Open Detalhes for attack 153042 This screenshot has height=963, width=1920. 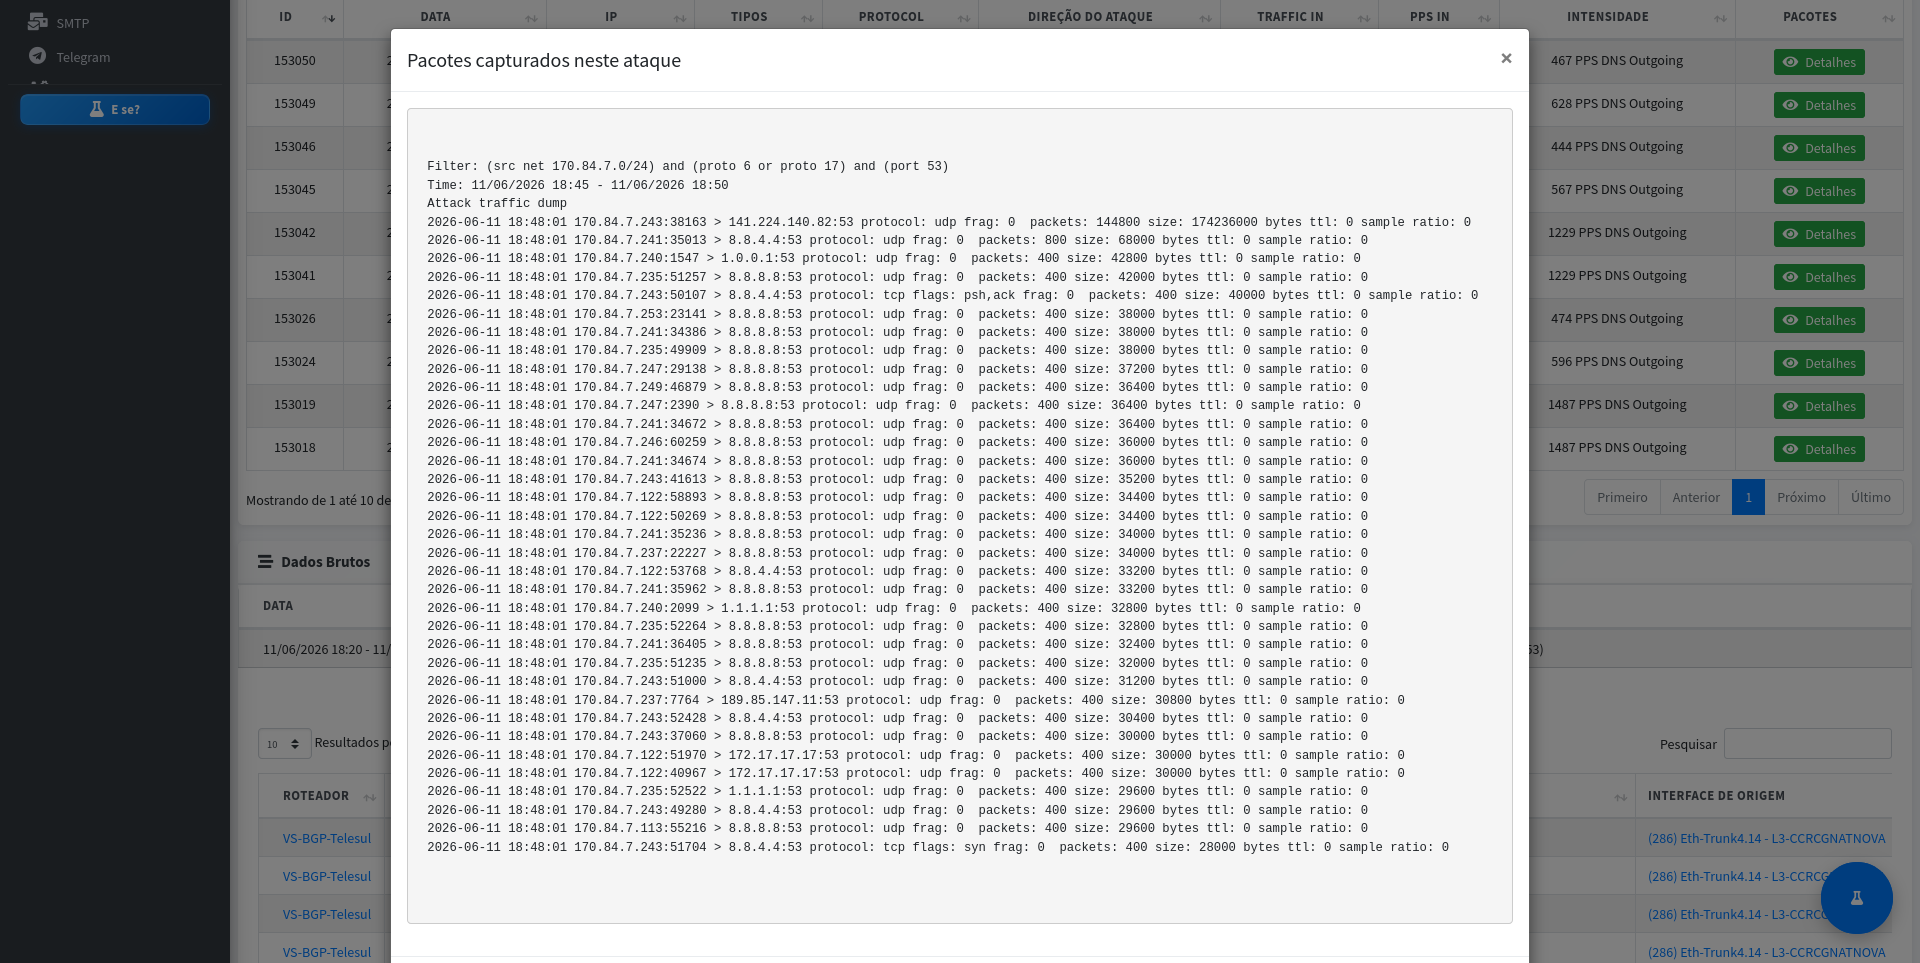pyautogui.click(x=1819, y=234)
